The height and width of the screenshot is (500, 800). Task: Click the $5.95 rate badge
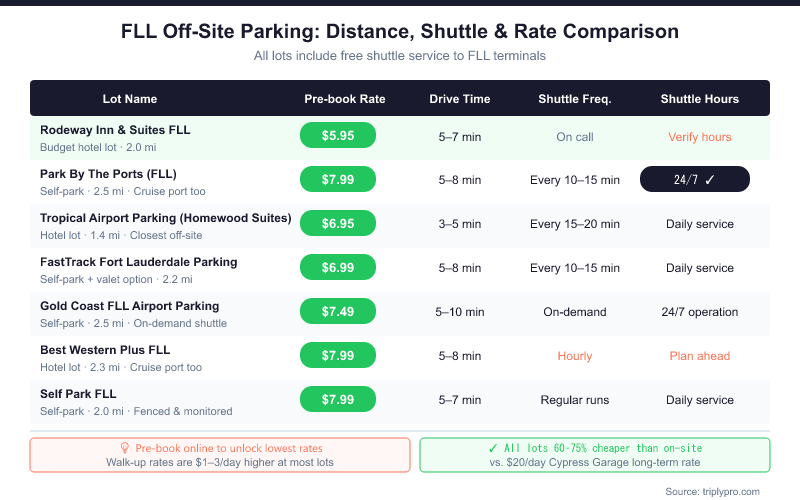coord(338,136)
